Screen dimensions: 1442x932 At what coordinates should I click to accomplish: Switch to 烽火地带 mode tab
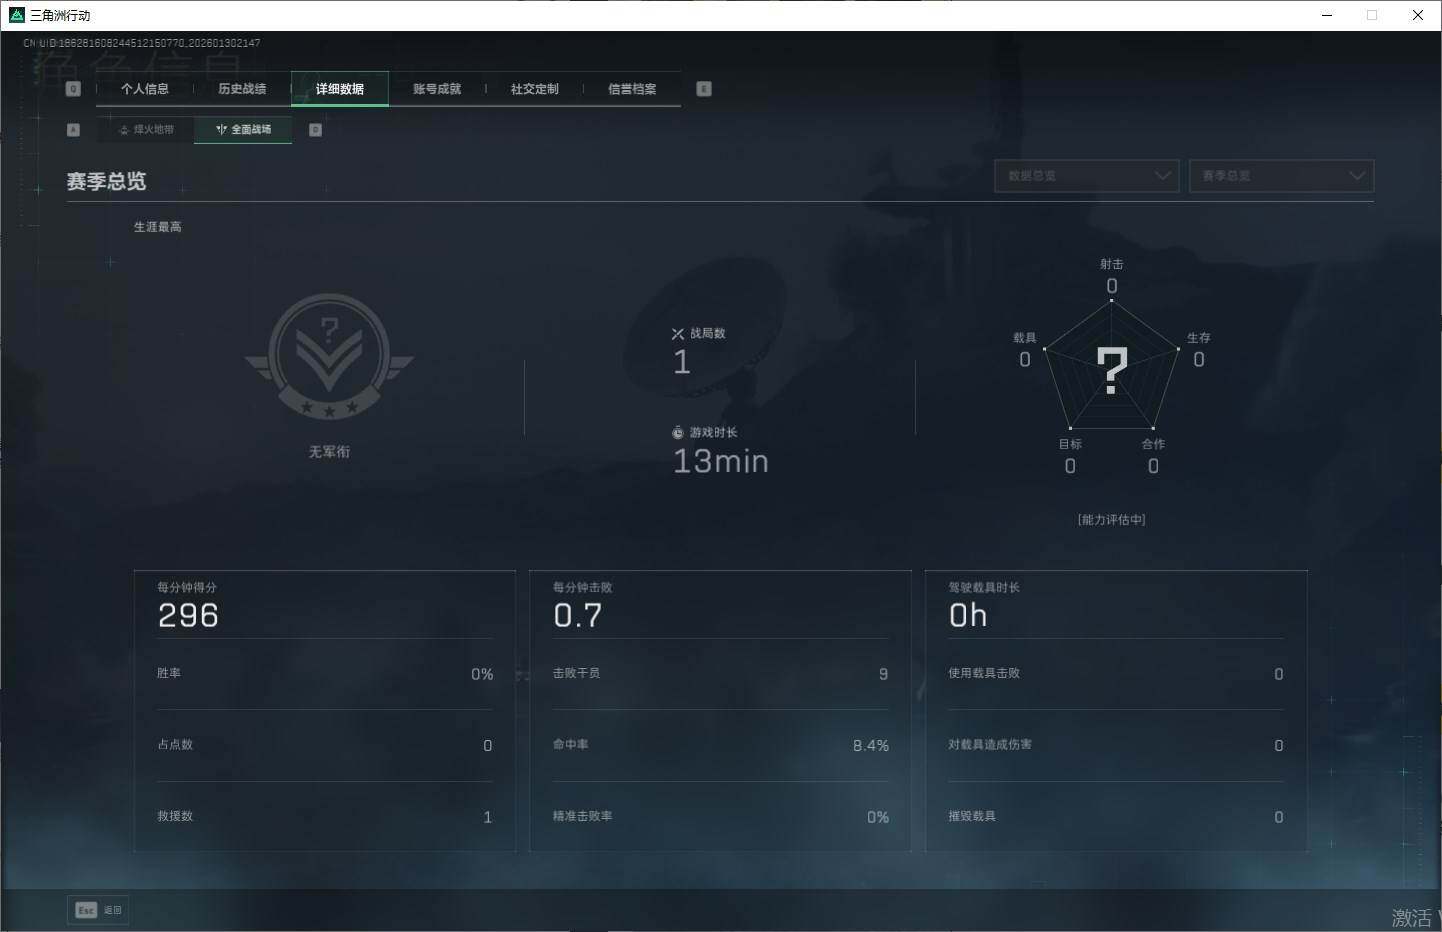(146, 130)
